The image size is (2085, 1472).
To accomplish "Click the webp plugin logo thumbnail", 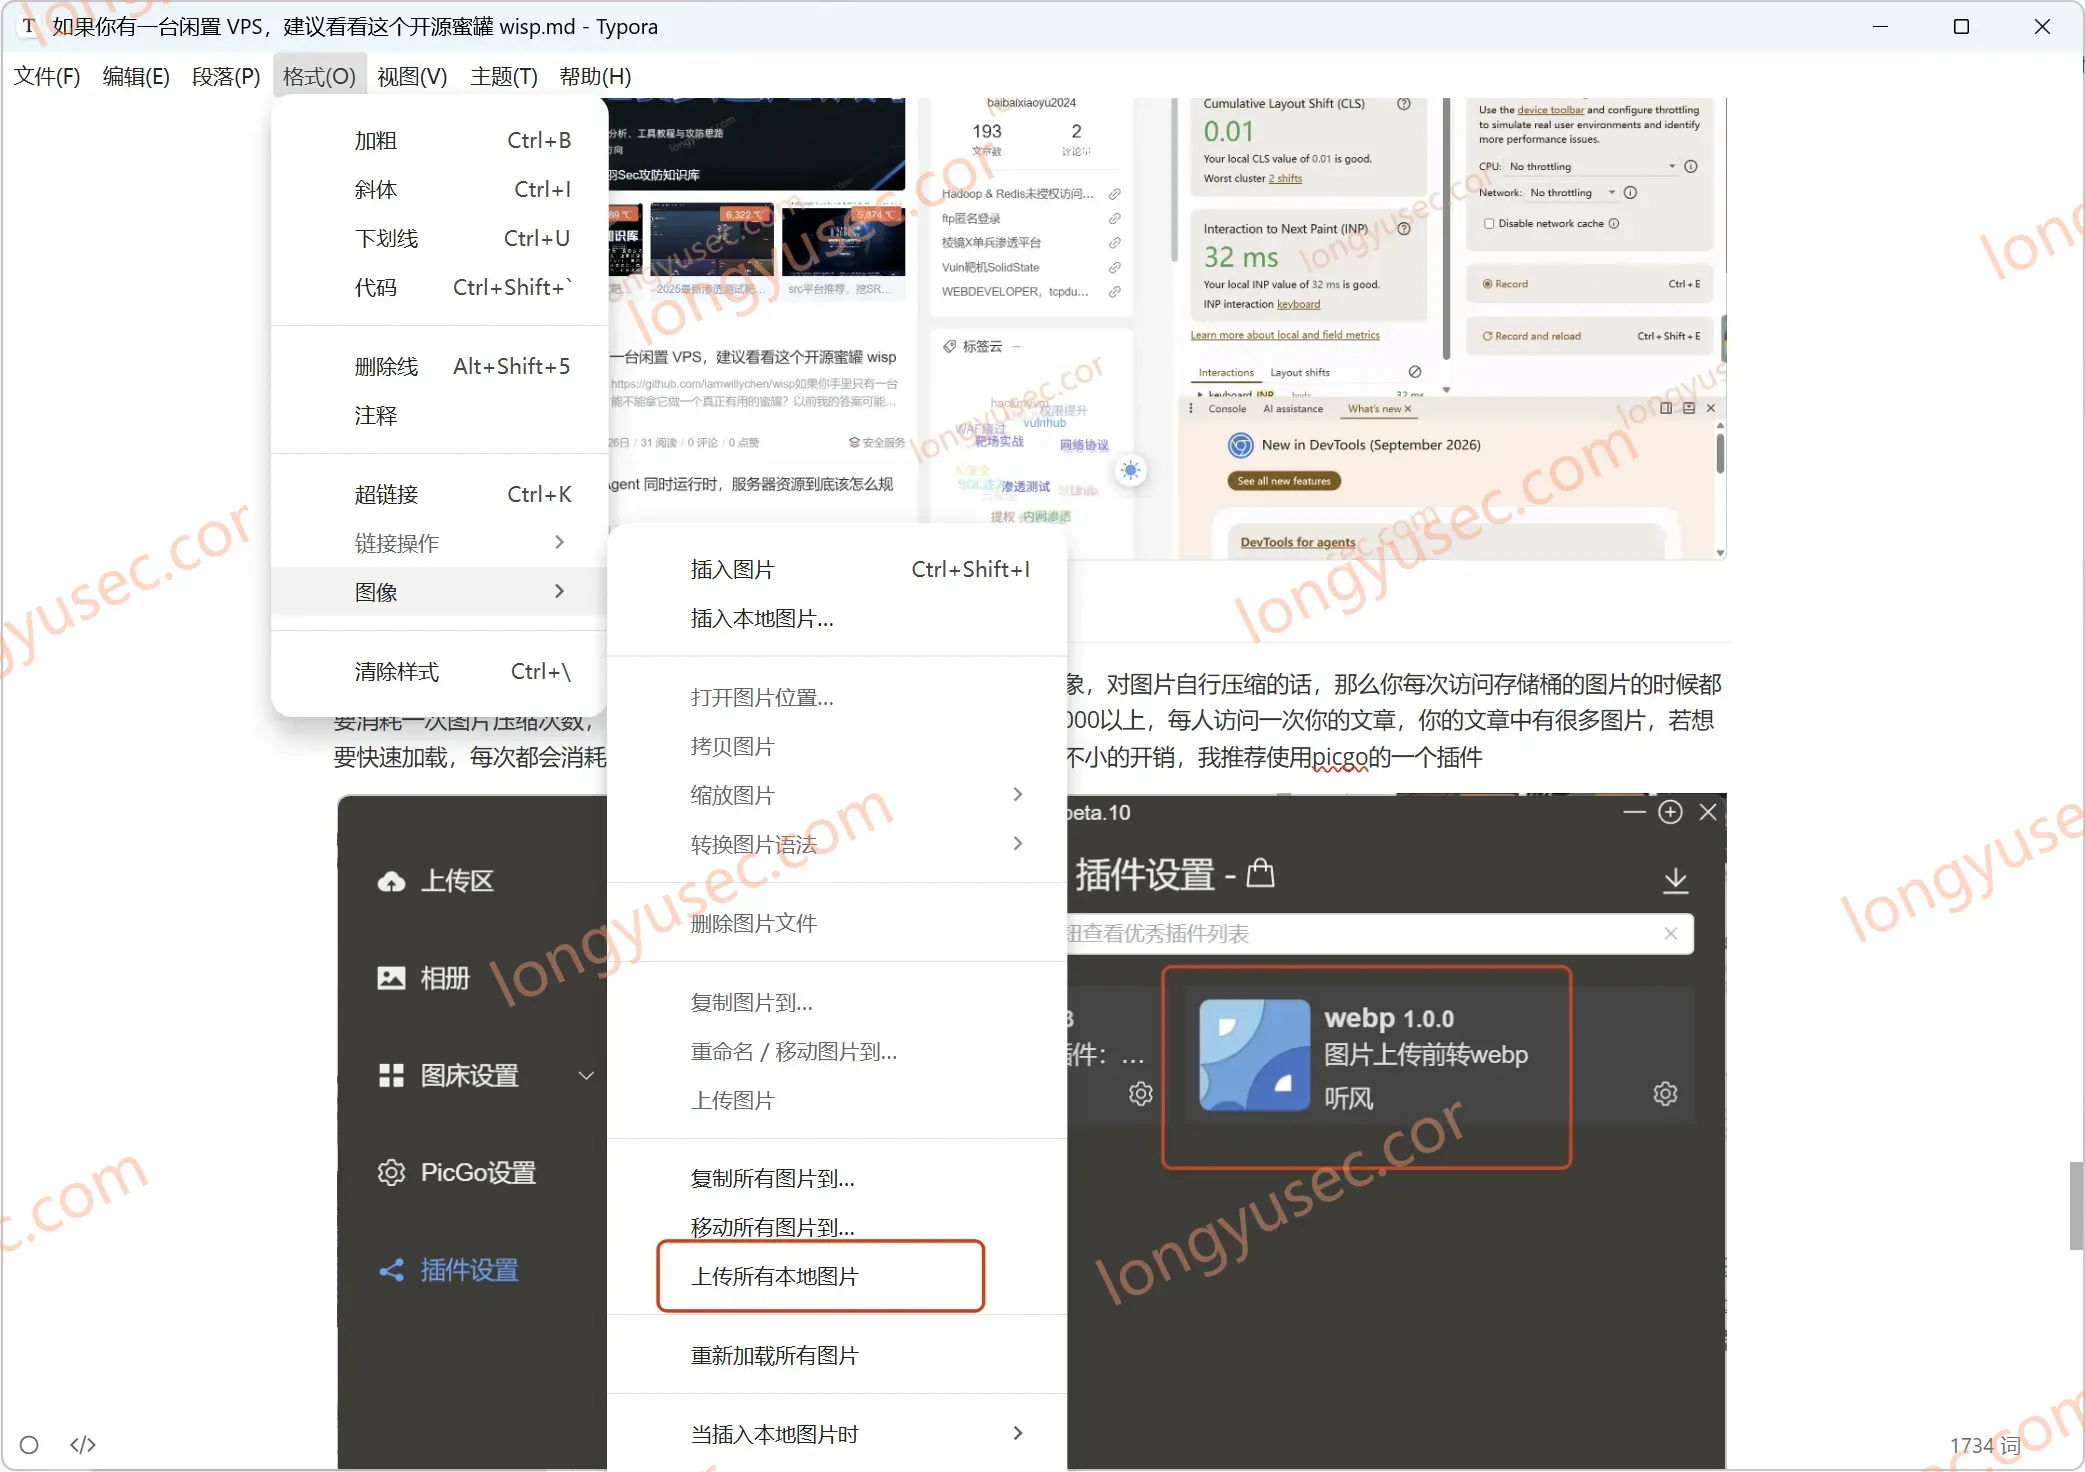I will tap(1254, 1055).
